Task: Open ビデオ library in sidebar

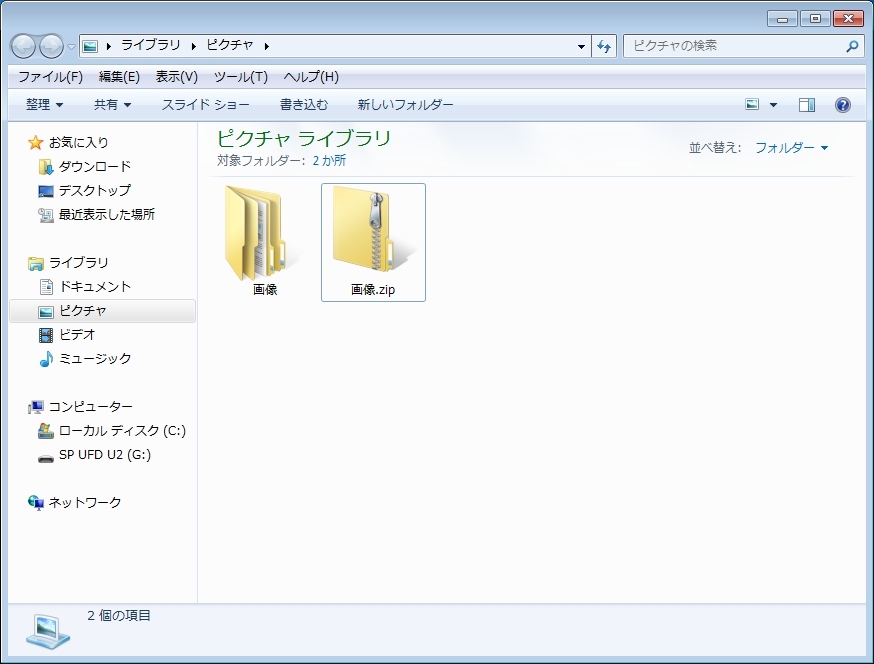Action: pyautogui.click(x=77, y=334)
